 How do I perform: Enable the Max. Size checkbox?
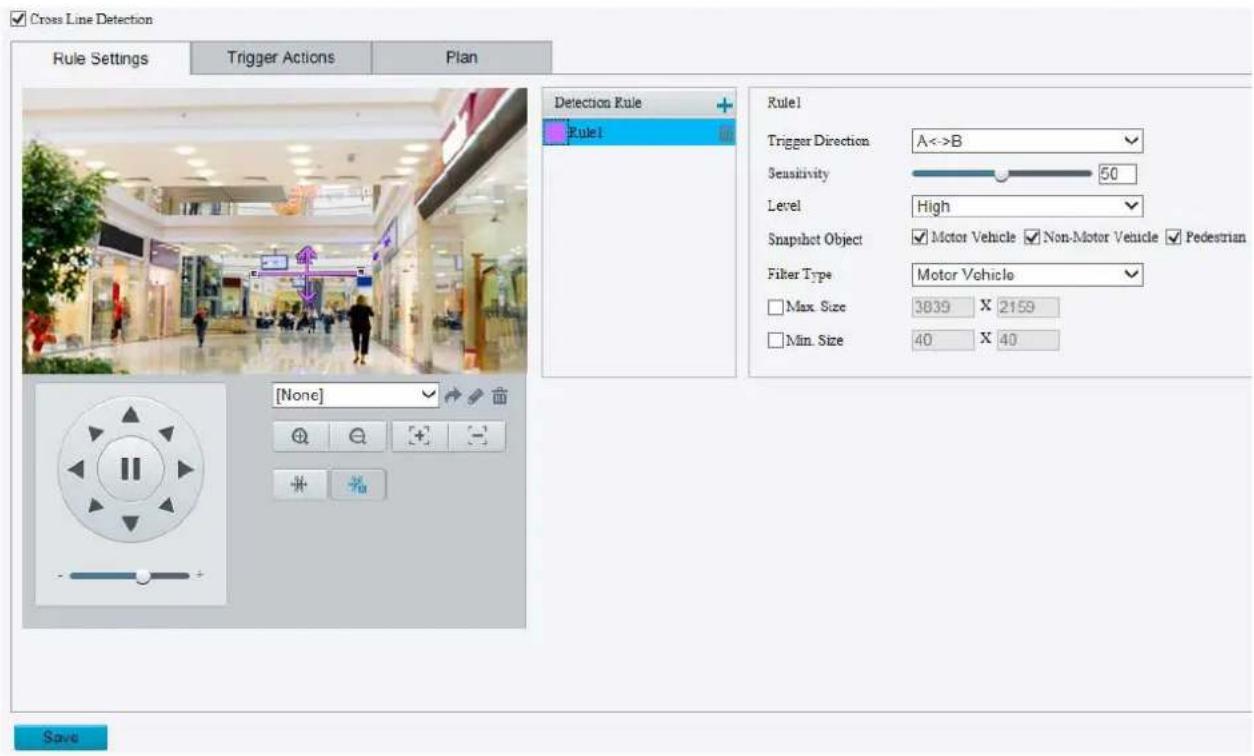coord(775,307)
